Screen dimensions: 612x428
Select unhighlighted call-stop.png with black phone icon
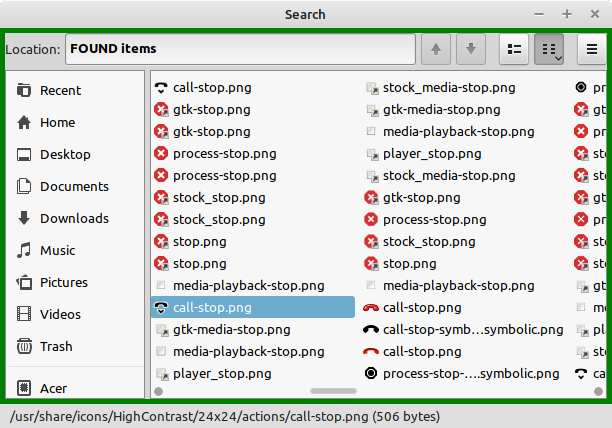(203, 88)
